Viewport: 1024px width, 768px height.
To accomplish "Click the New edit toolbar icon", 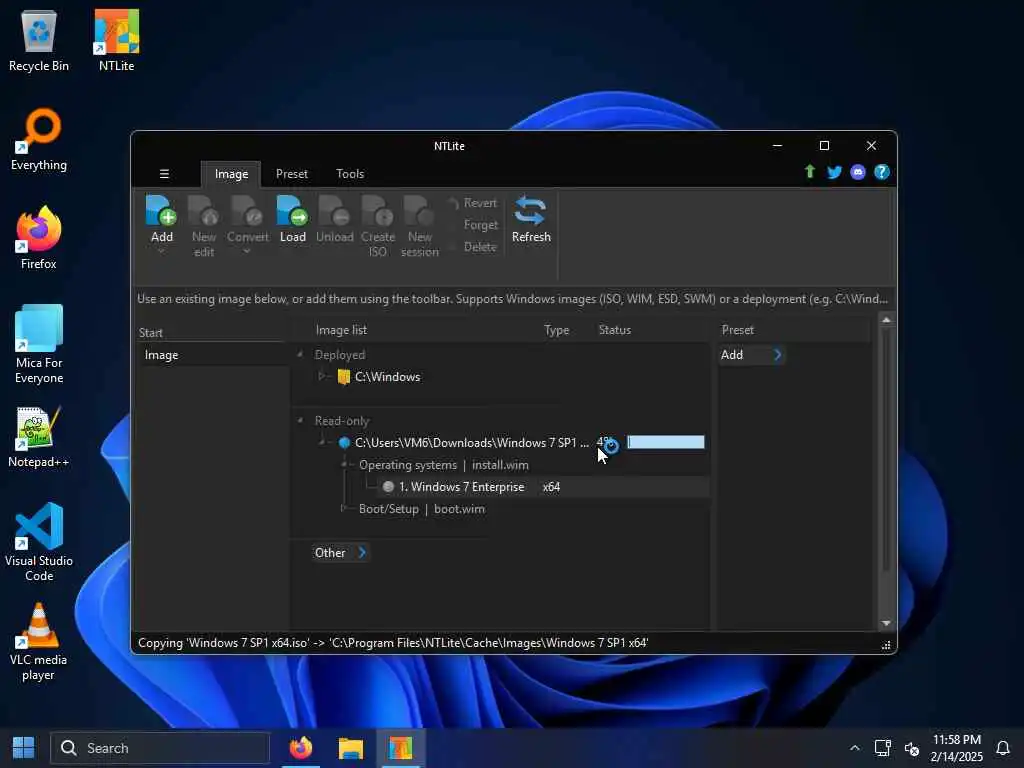I will coord(204,210).
